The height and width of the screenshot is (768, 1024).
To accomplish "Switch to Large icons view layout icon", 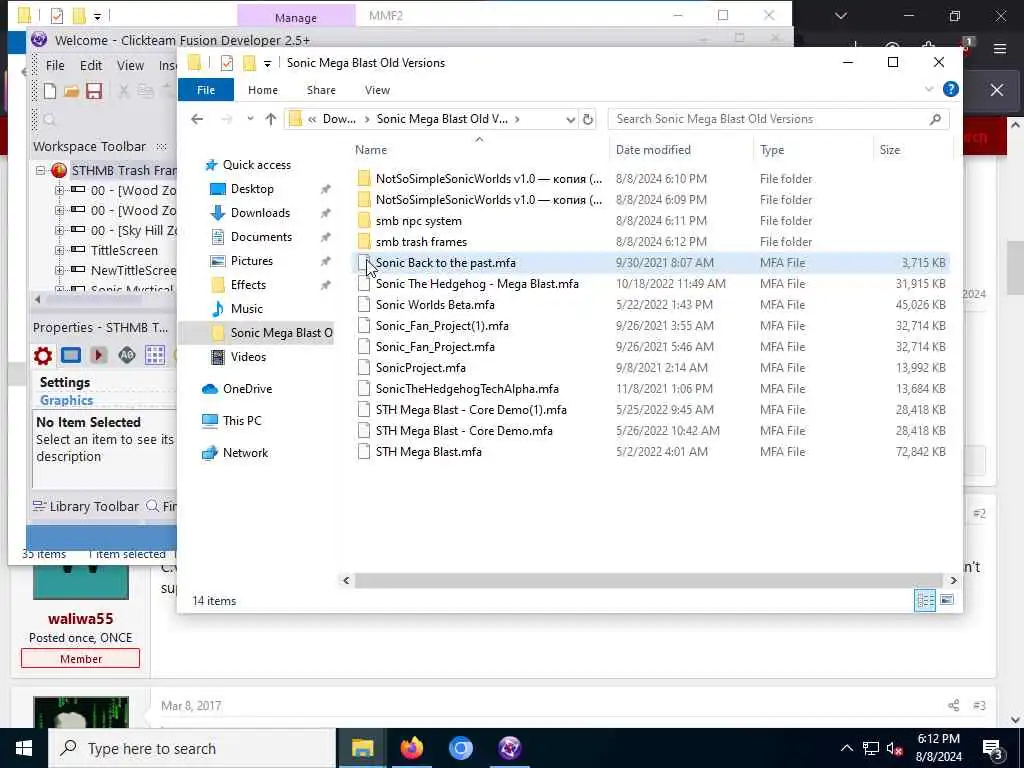I will pyautogui.click(x=947, y=600).
